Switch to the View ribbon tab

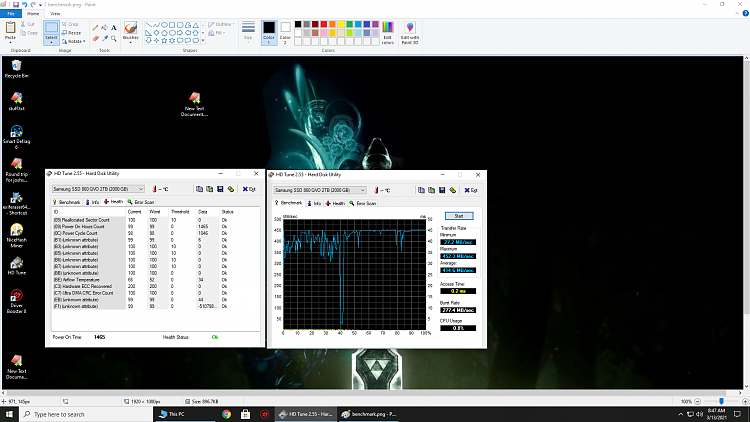(55, 14)
